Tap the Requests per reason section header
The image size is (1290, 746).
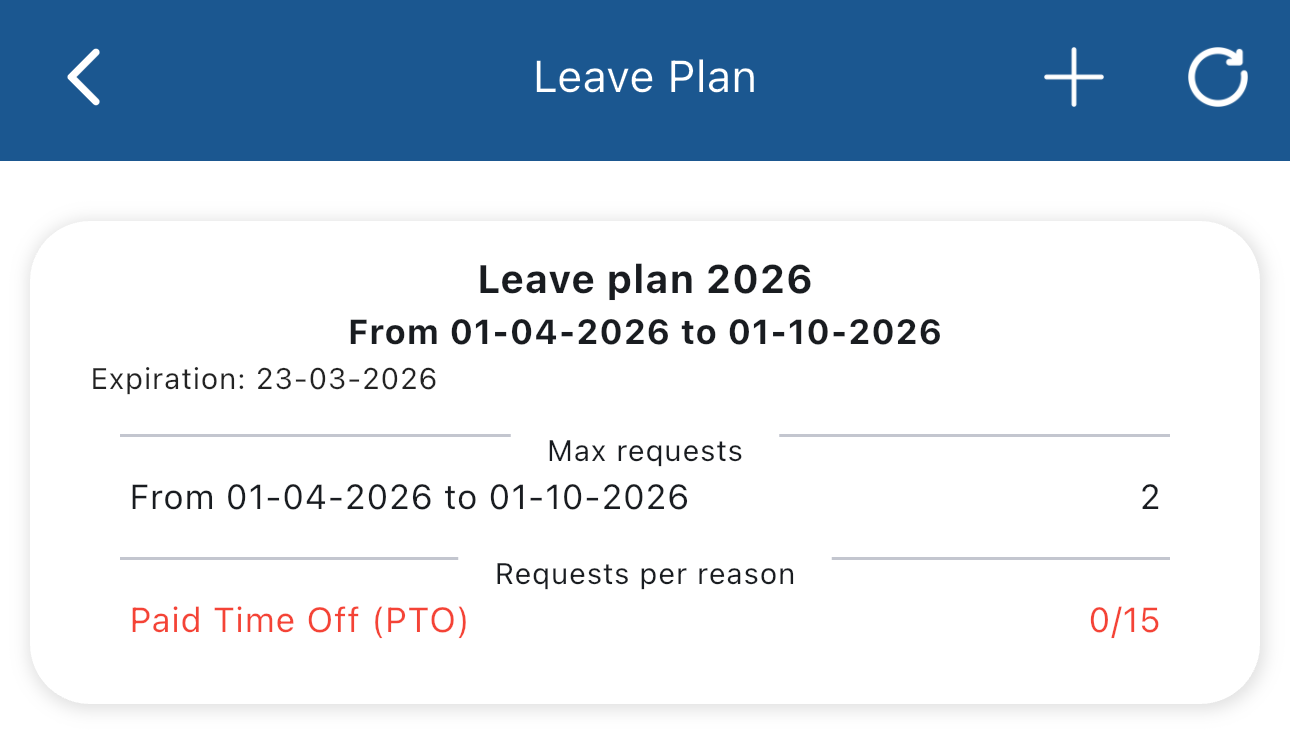(x=643, y=574)
